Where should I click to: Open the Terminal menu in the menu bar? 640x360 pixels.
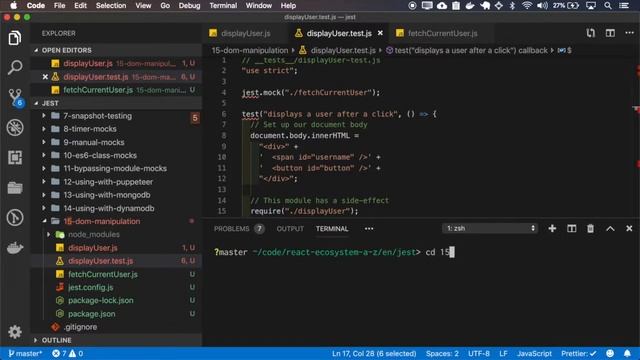(223, 6)
